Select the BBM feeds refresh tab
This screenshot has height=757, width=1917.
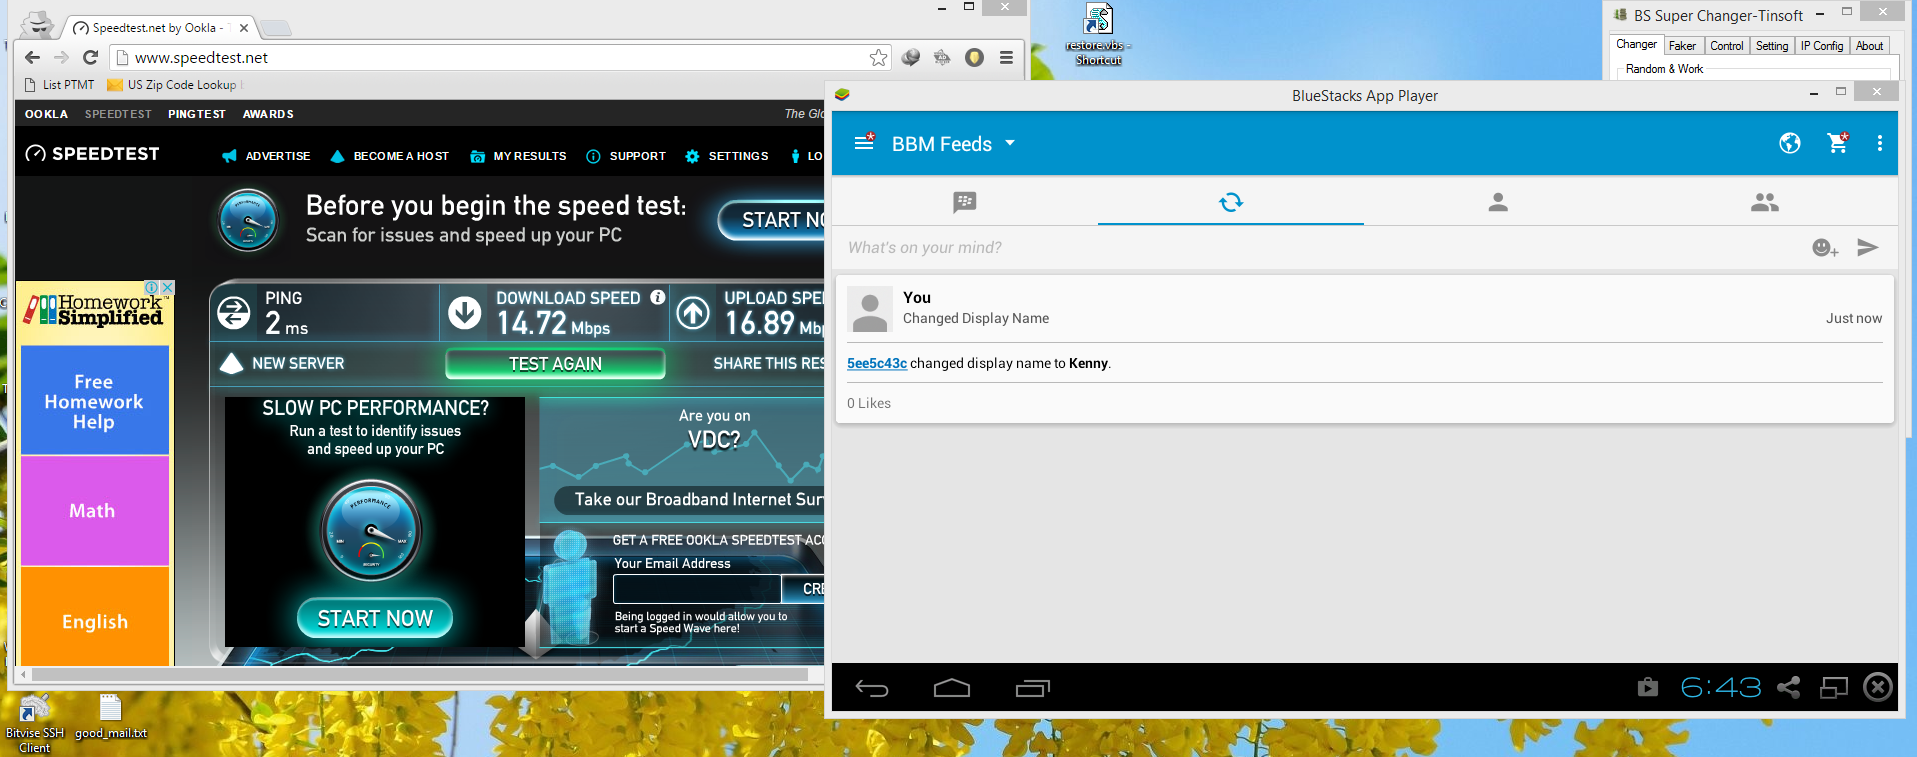[x=1231, y=202]
